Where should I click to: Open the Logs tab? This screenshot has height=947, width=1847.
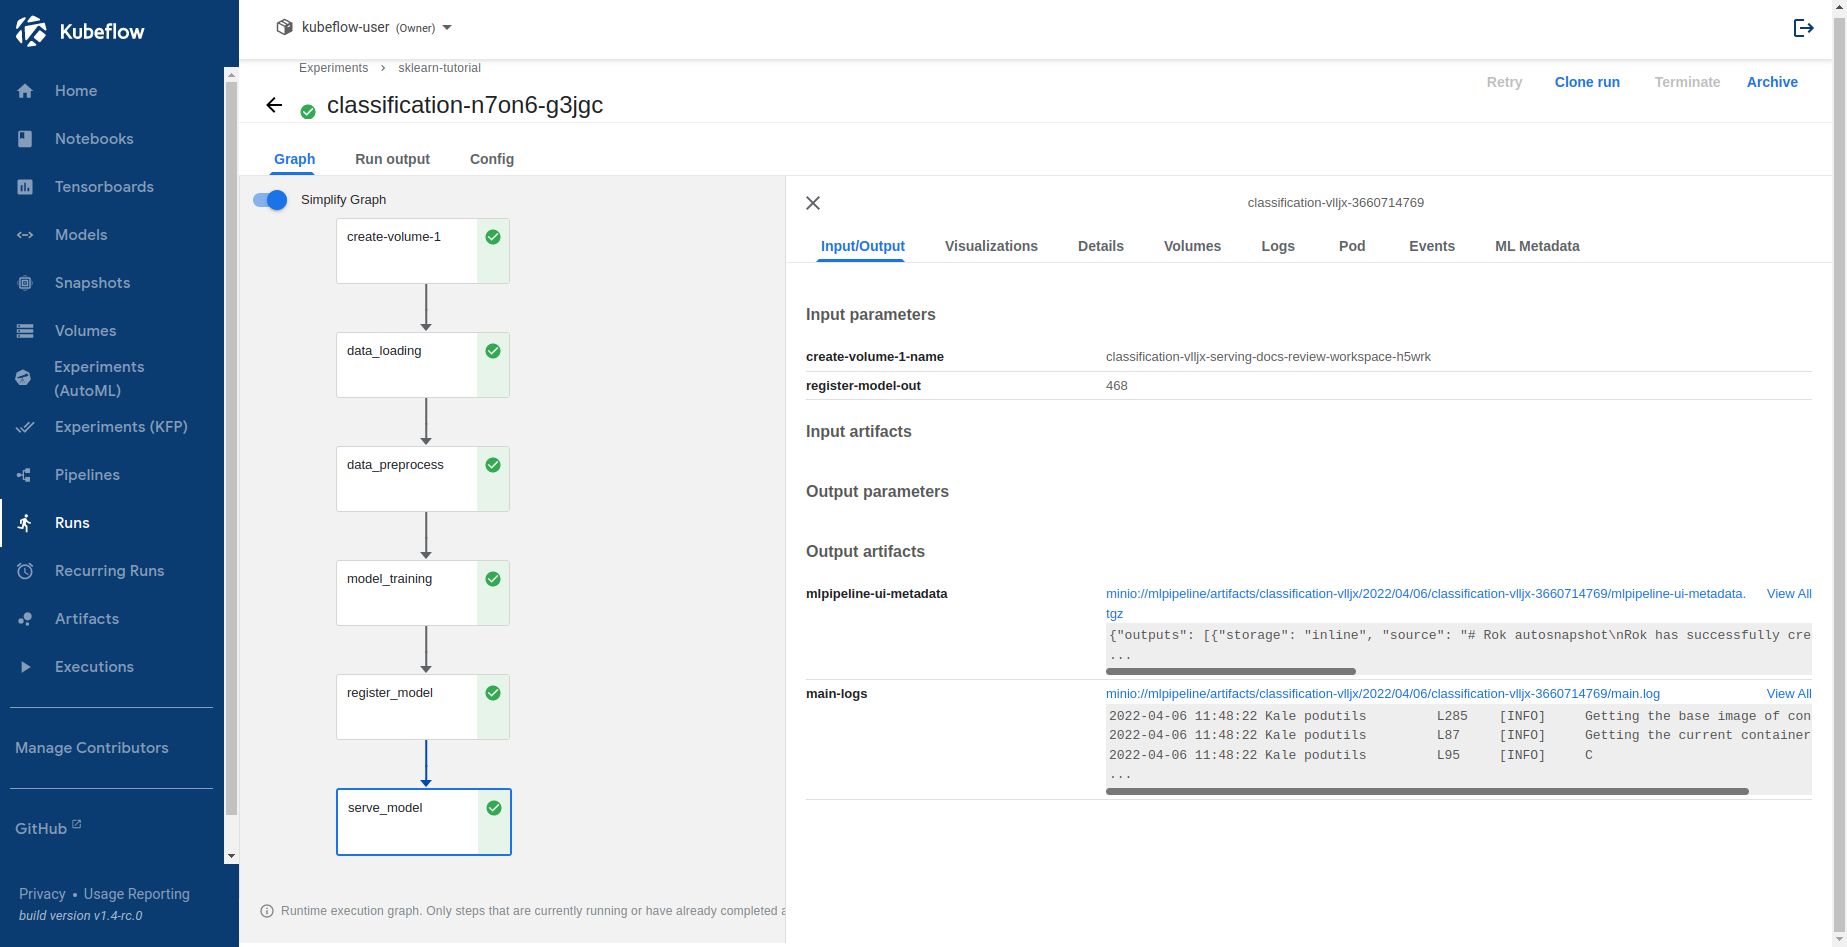(1278, 246)
